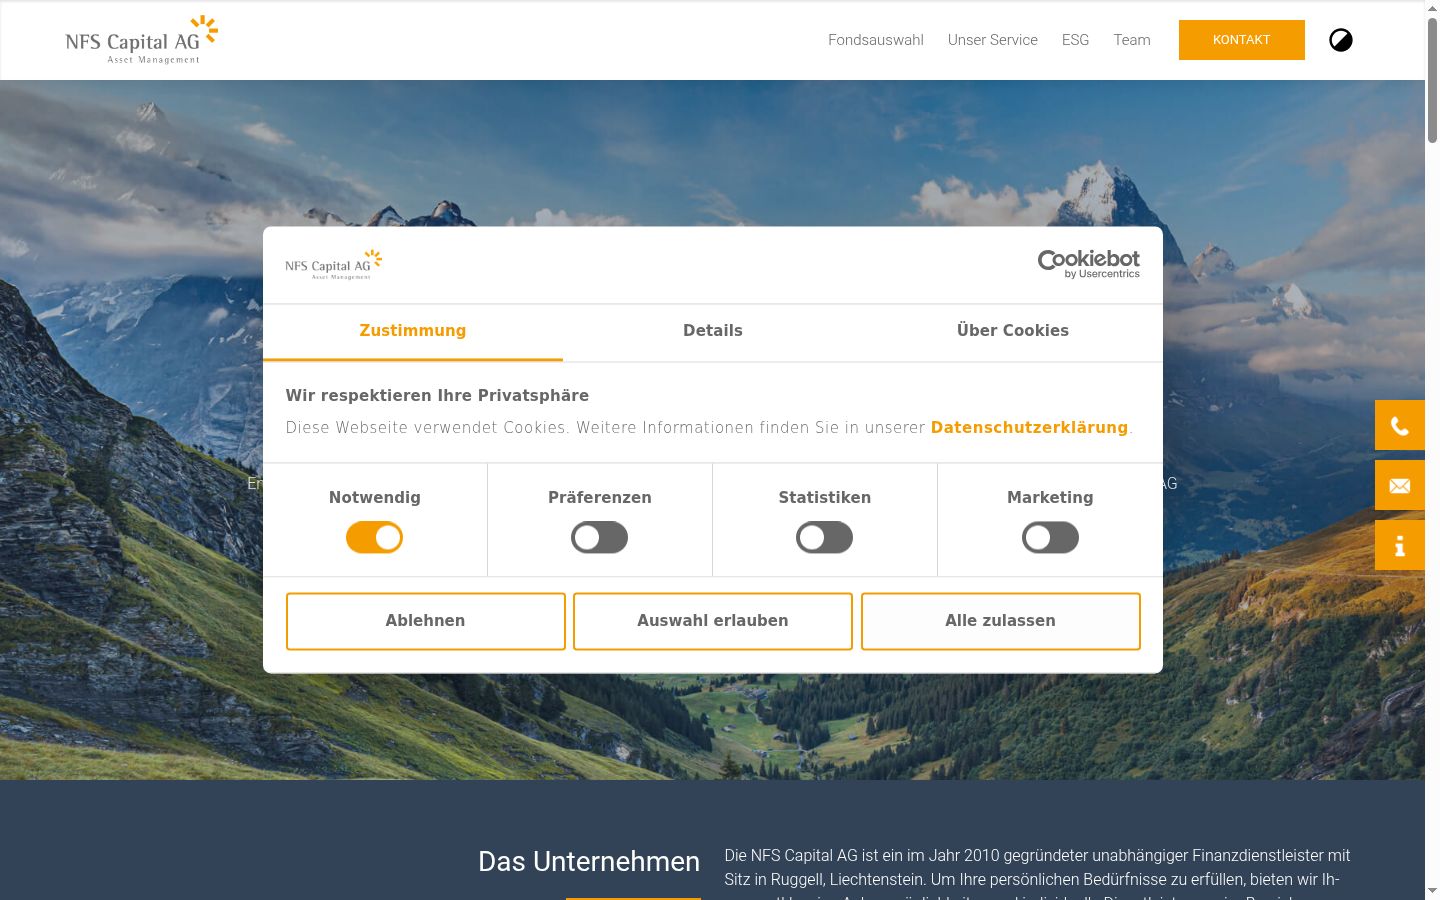Click the Ablehnen button
This screenshot has height=900, width=1440.
pos(426,621)
